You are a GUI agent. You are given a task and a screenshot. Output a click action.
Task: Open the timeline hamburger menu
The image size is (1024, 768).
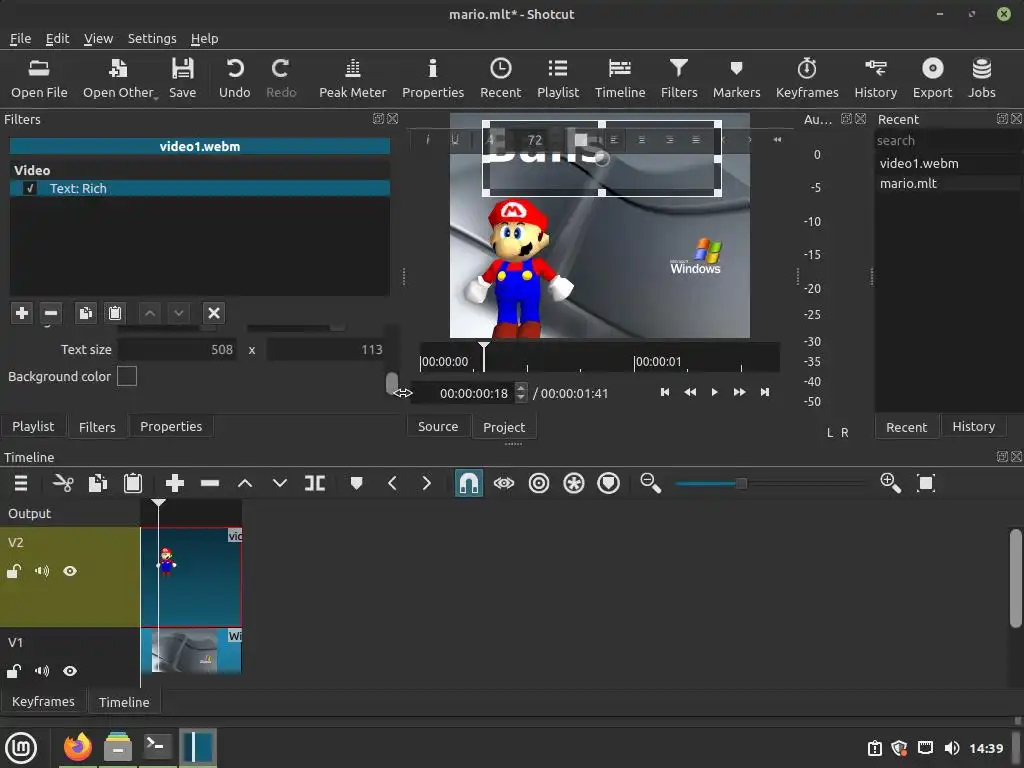click(20, 484)
